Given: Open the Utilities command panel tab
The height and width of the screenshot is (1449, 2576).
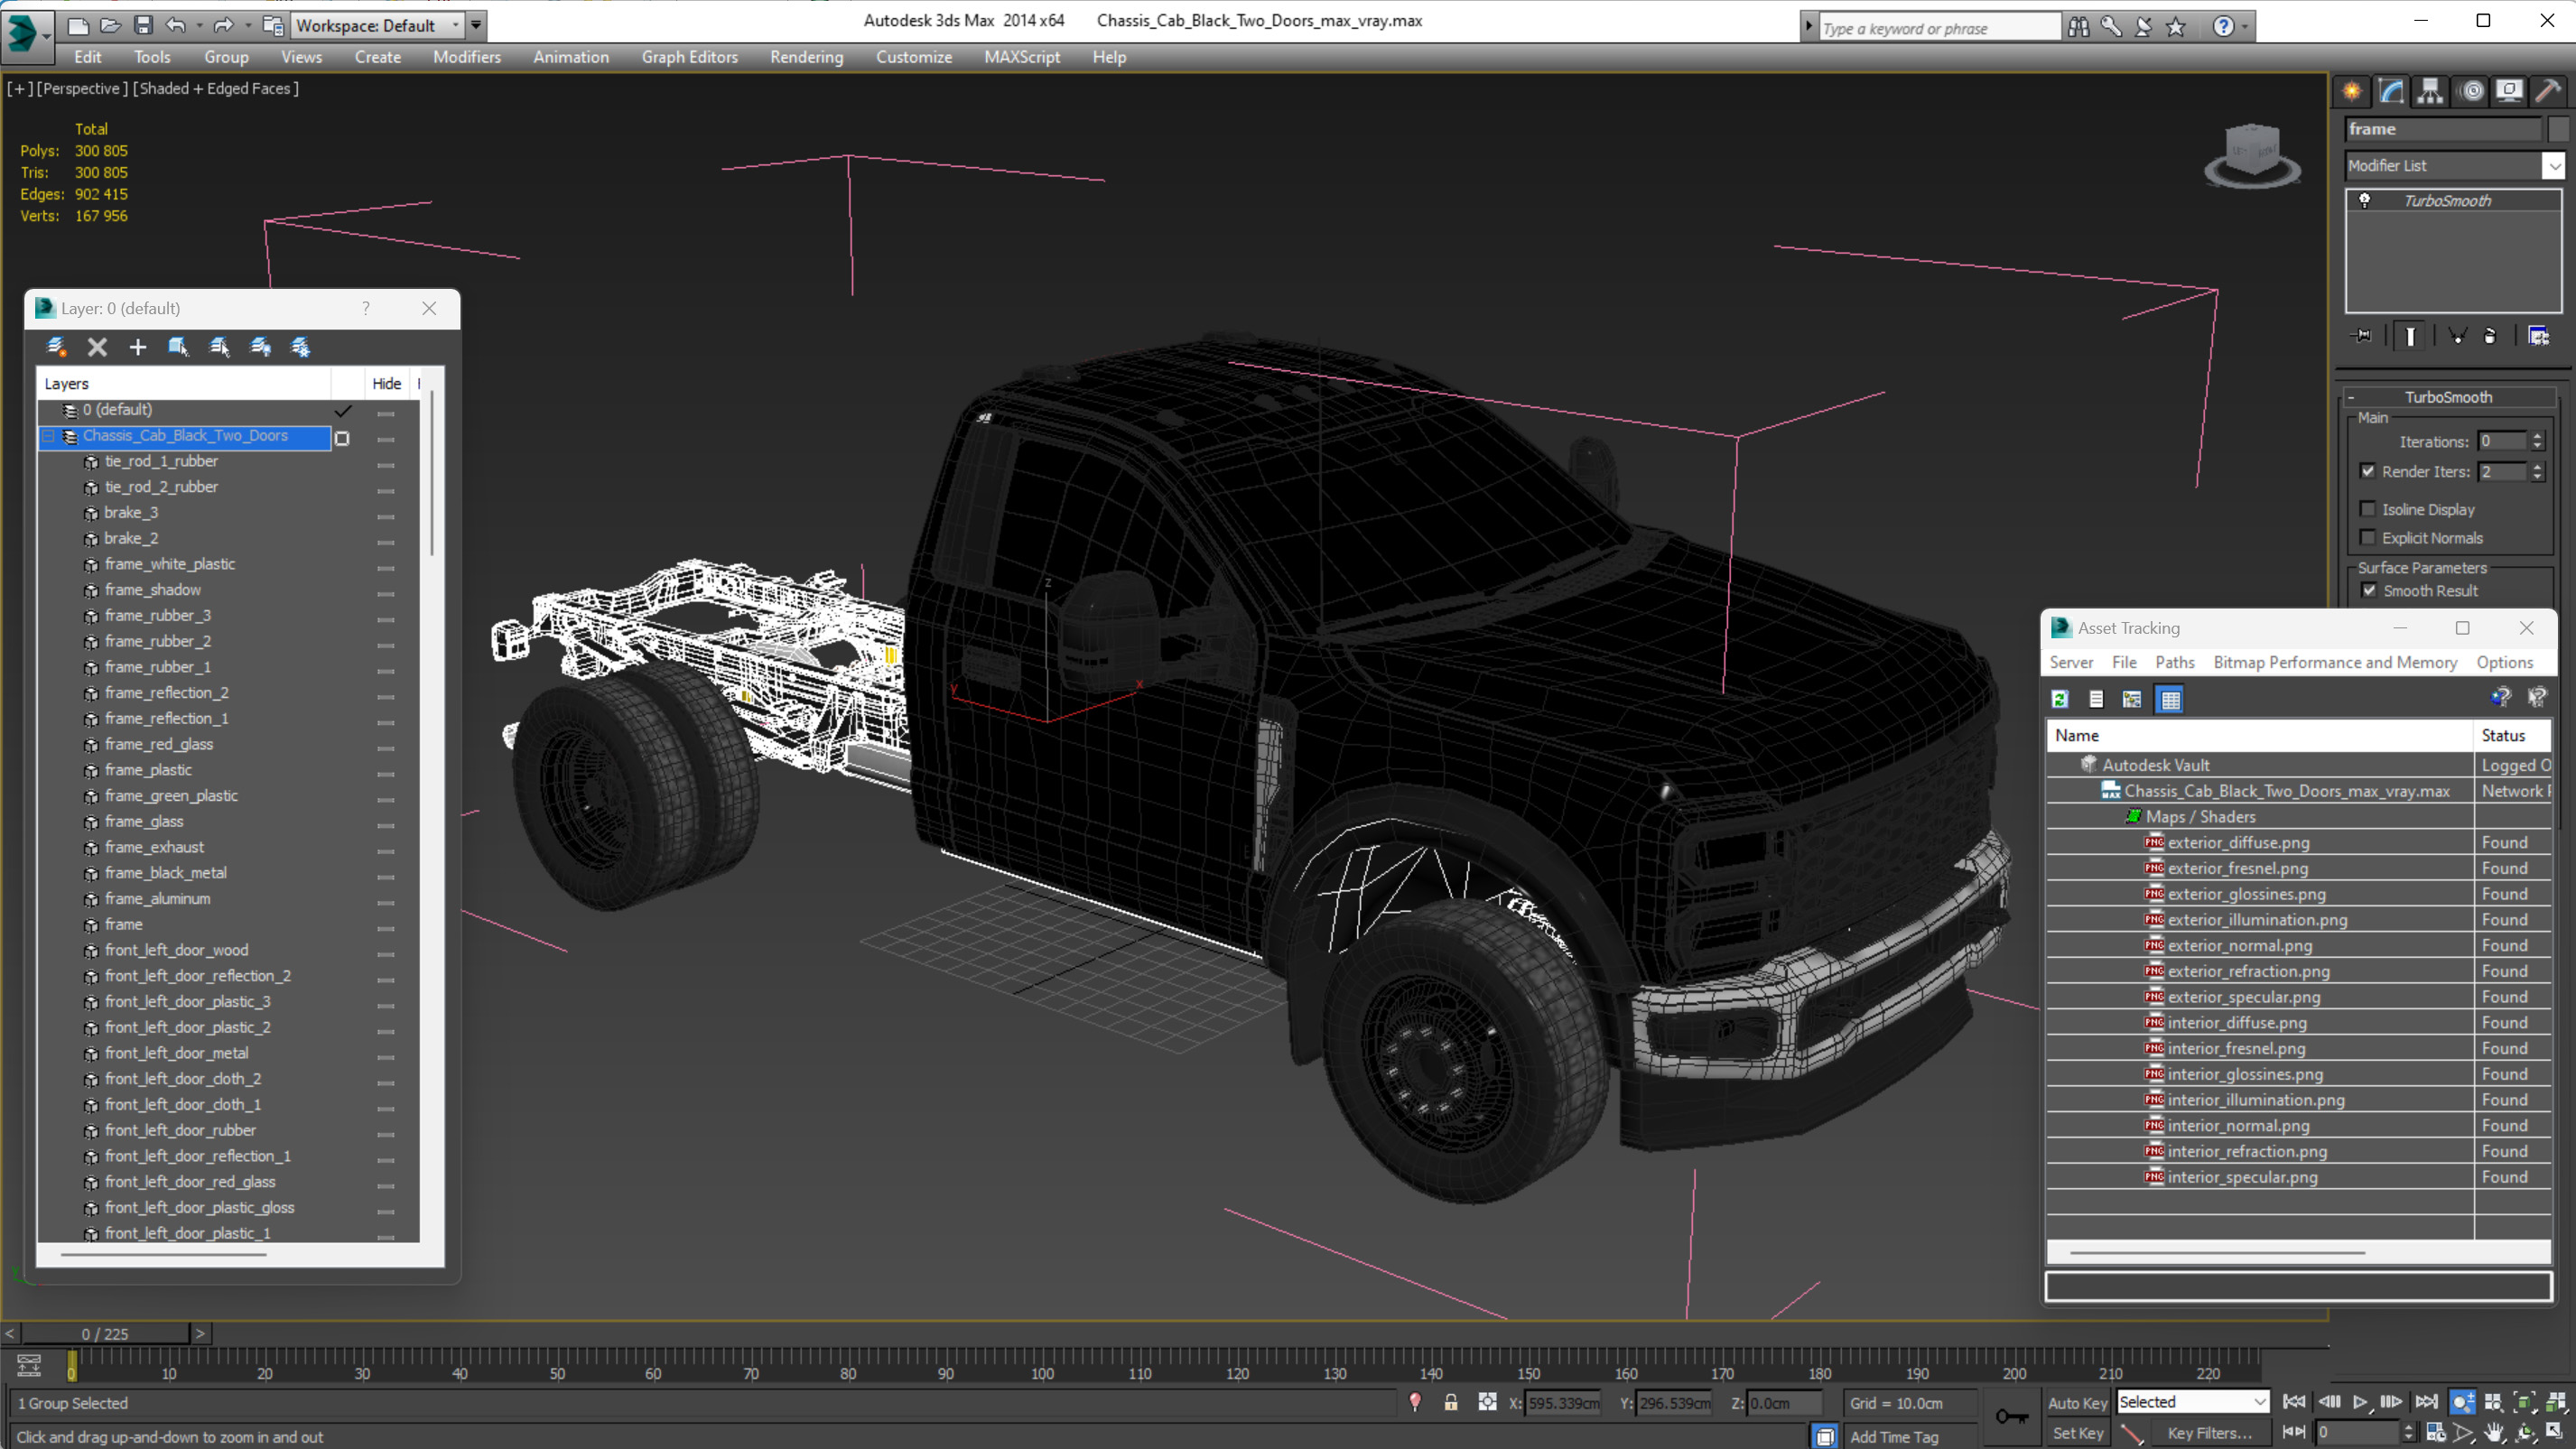Looking at the screenshot, I should tap(2548, 91).
